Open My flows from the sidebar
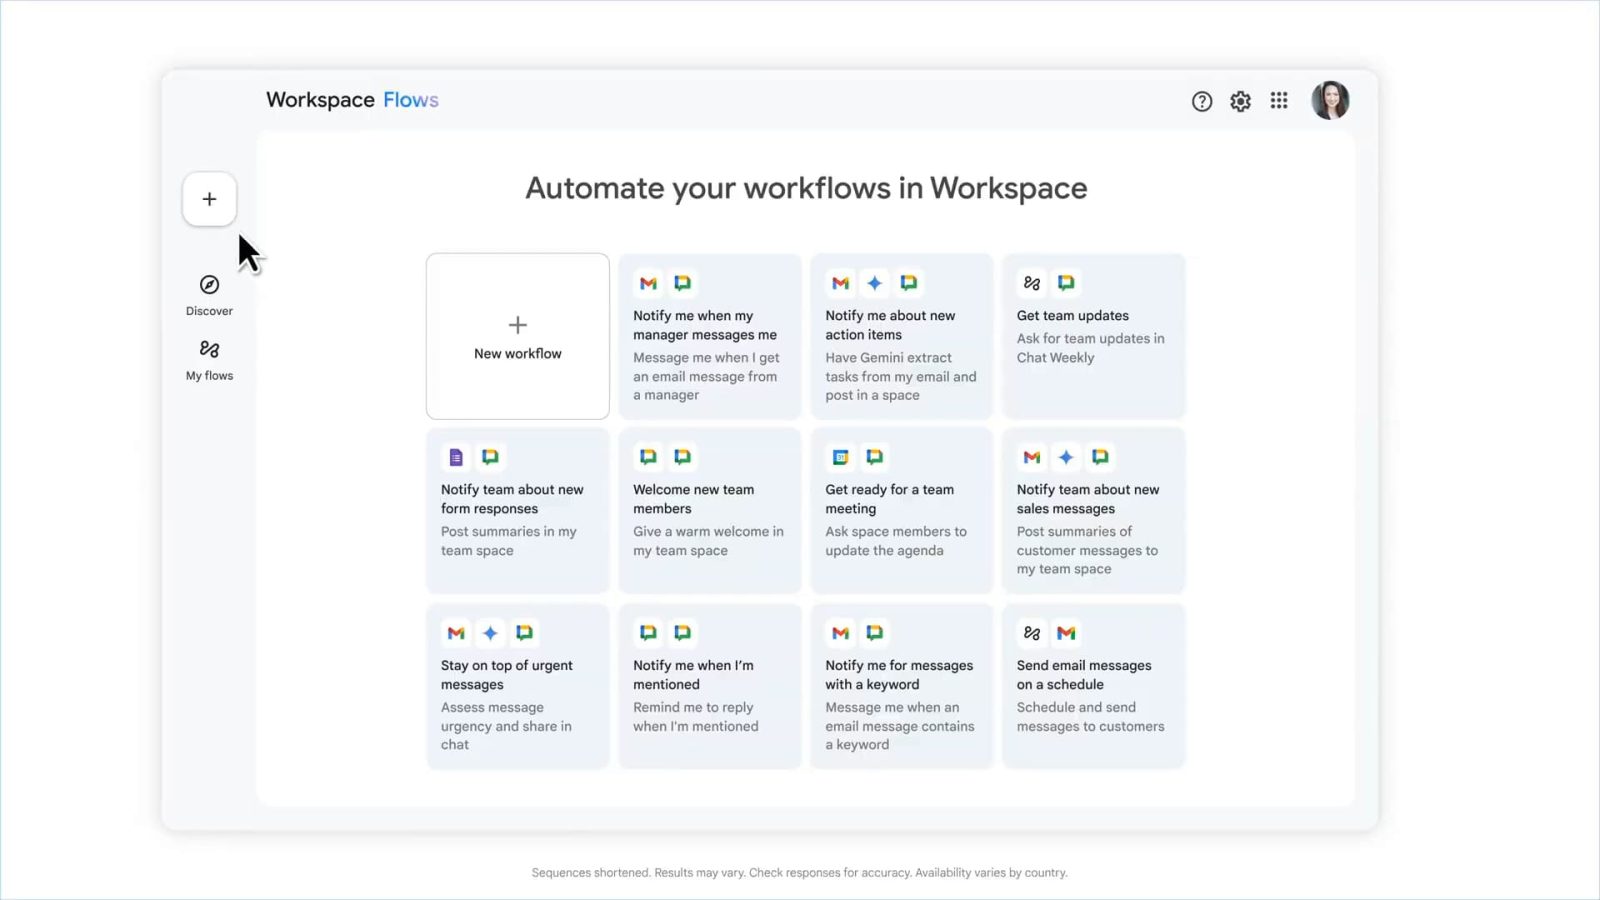This screenshot has height=900, width=1600. click(x=209, y=358)
